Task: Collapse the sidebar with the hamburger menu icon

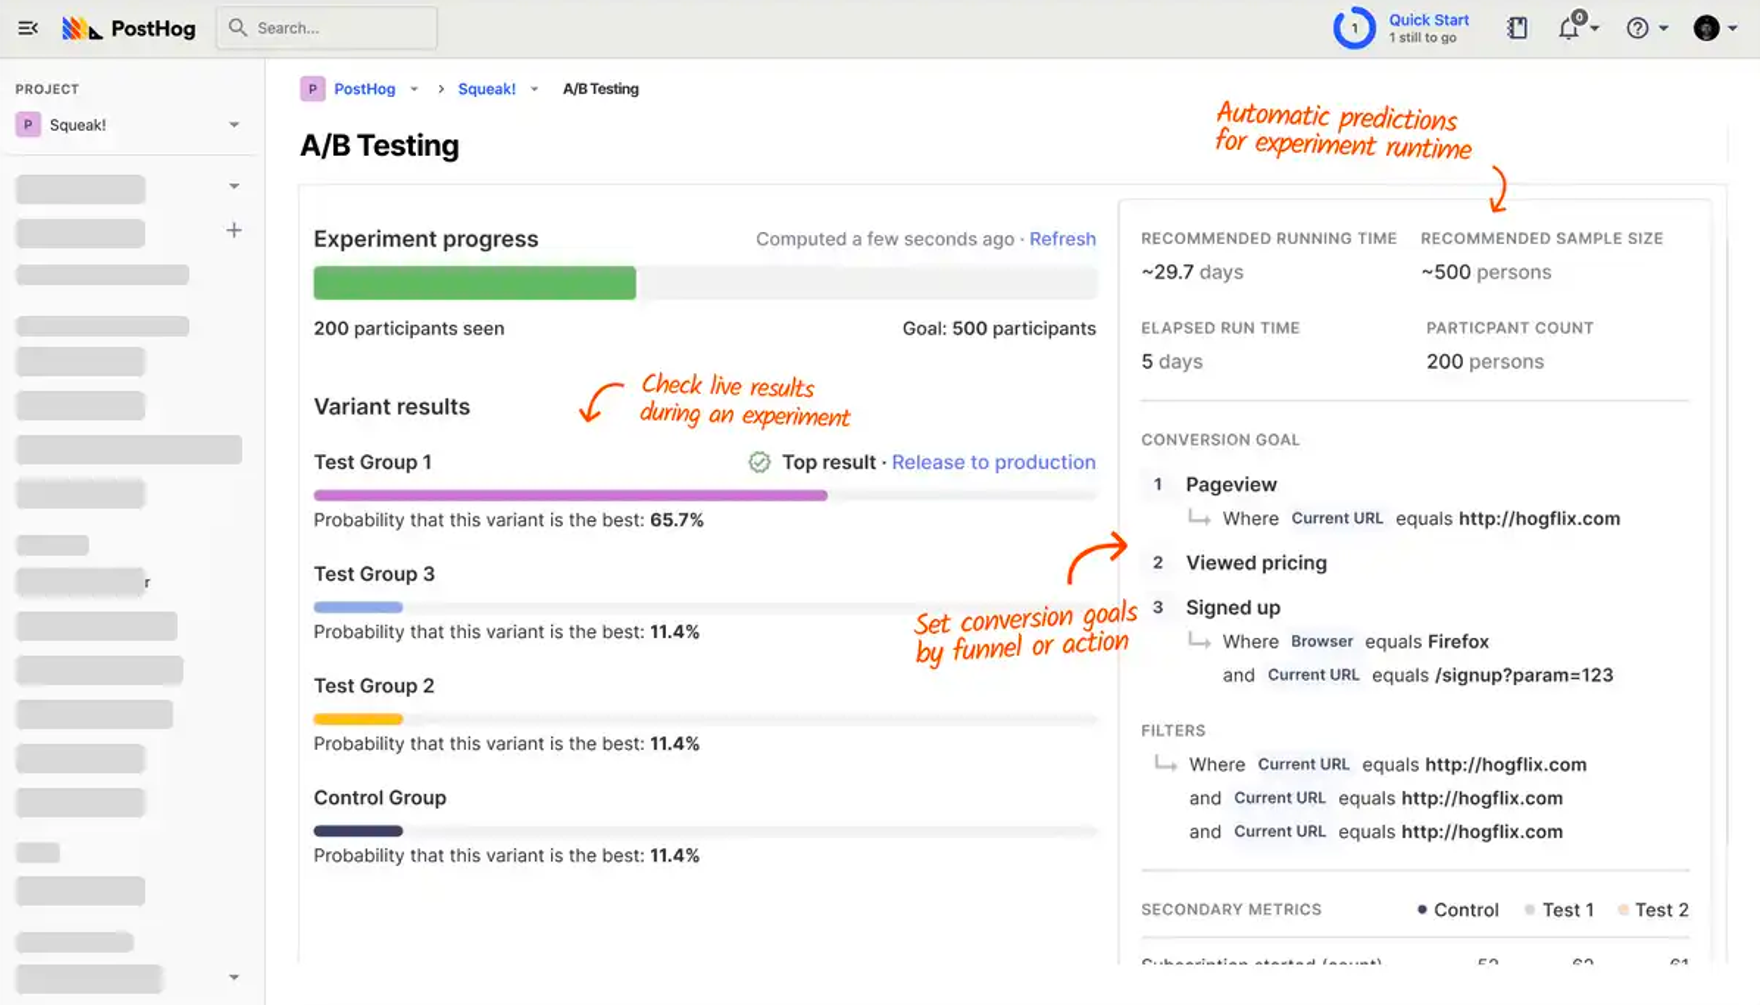Action: coord(27,28)
